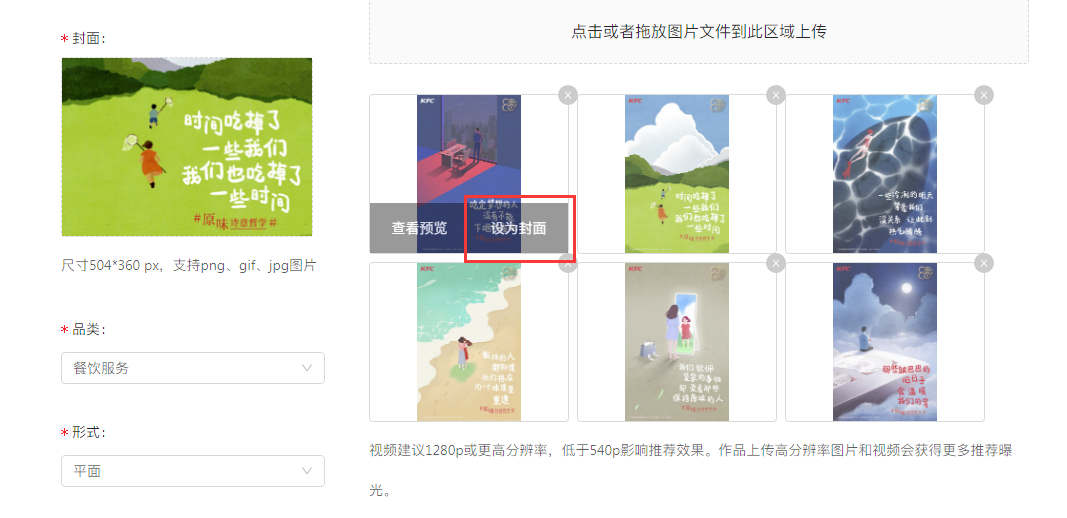Remove the moonlit clouds poster thumbnail
Viewport: 1067px width, 518px height.
(983, 263)
